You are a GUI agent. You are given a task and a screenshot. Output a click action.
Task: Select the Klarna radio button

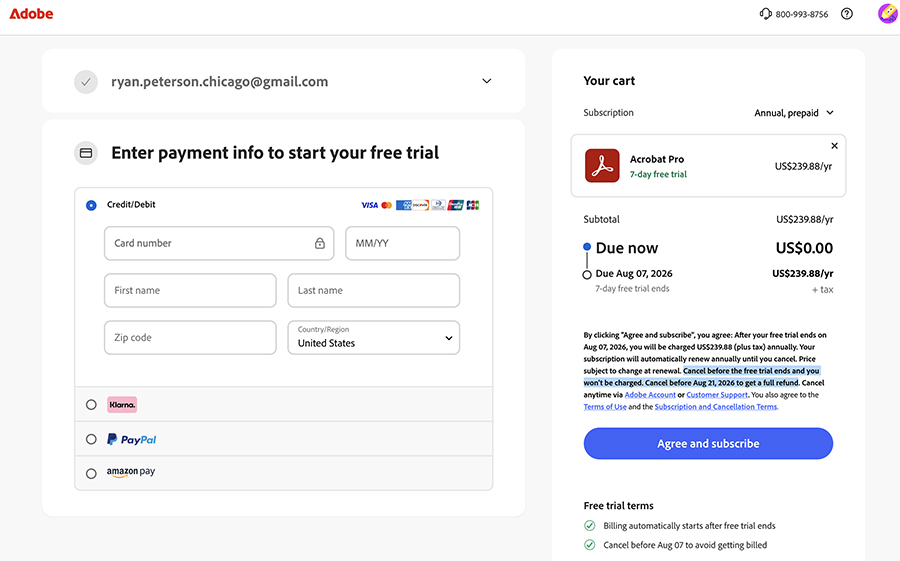pos(91,405)
